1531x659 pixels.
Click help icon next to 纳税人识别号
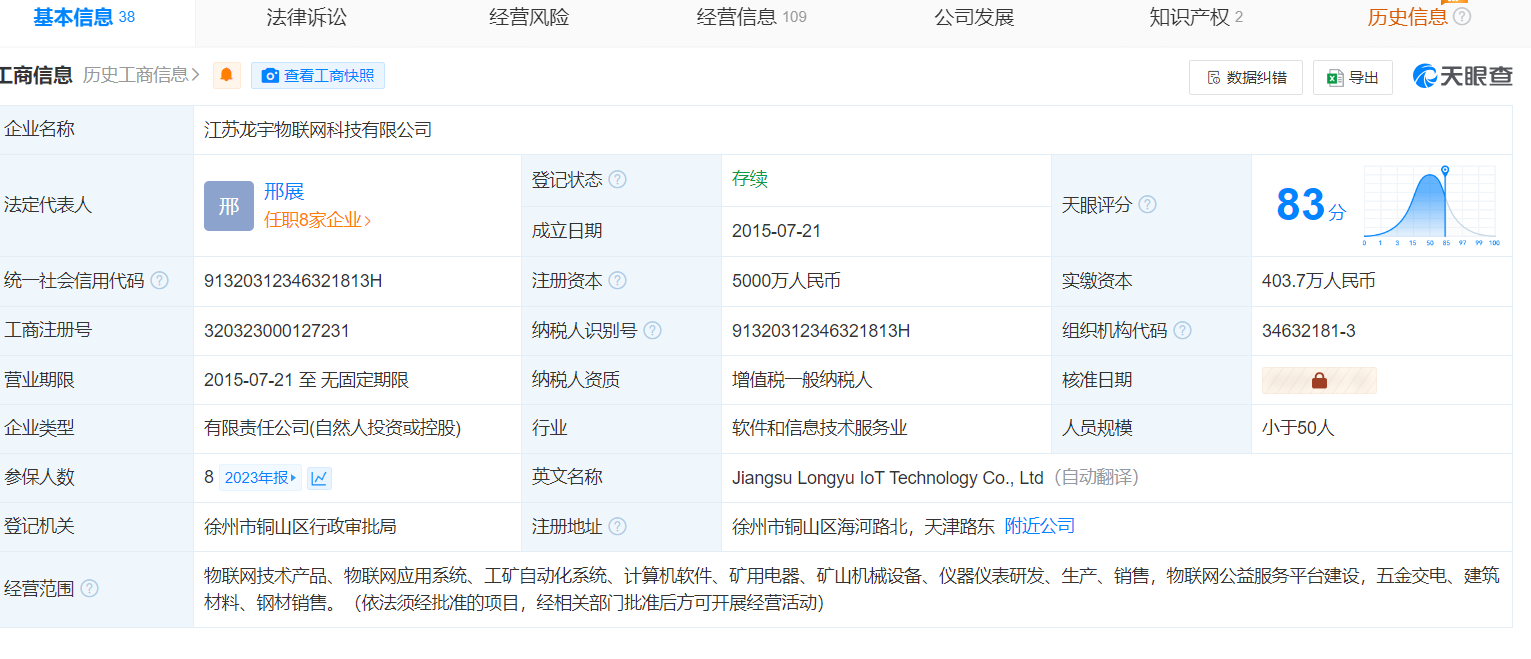coord(653,331)
